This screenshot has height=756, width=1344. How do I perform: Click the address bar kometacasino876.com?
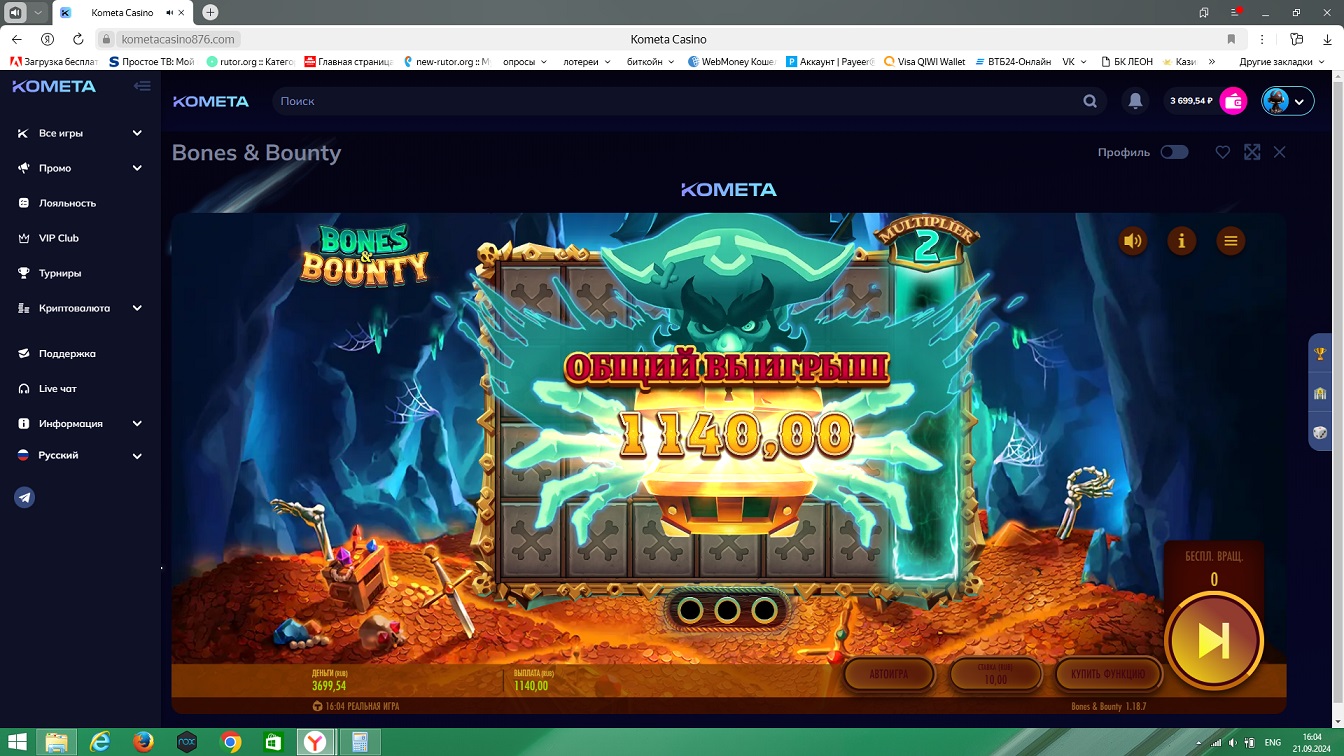click(178, 39)
